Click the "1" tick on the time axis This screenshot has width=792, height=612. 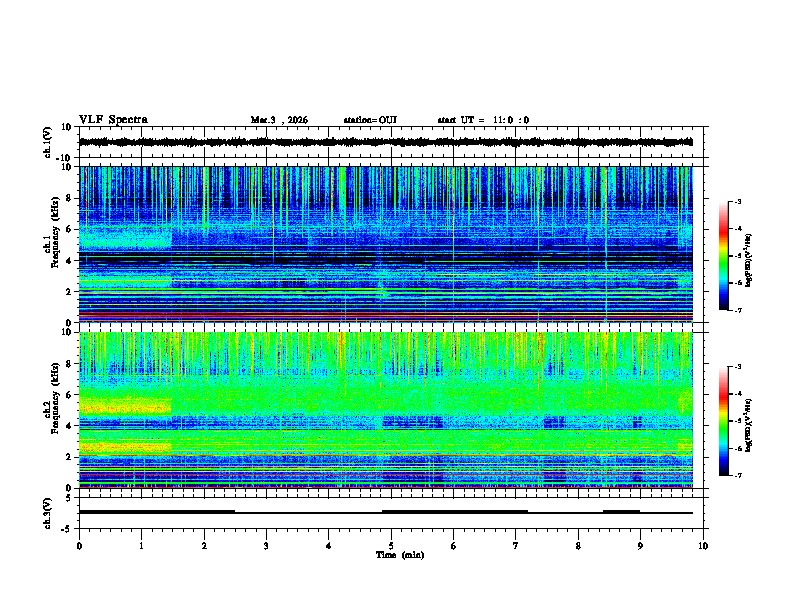(x=141, y=546)
